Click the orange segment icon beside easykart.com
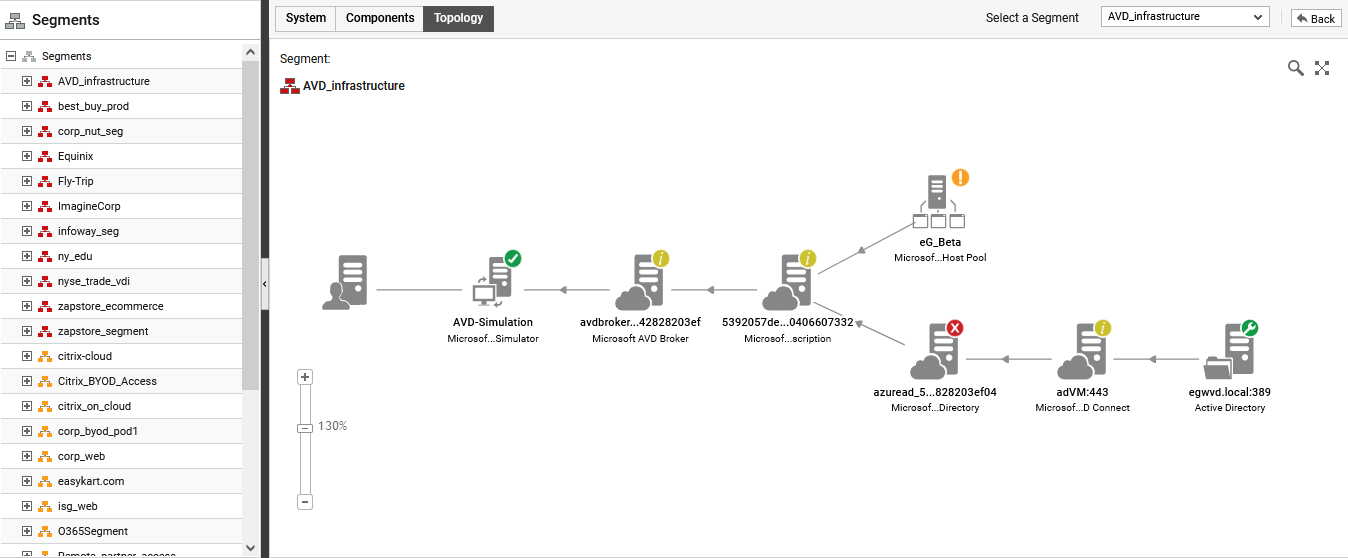The width and height of the screenshot is (1348, 558). tap(44, 481)
